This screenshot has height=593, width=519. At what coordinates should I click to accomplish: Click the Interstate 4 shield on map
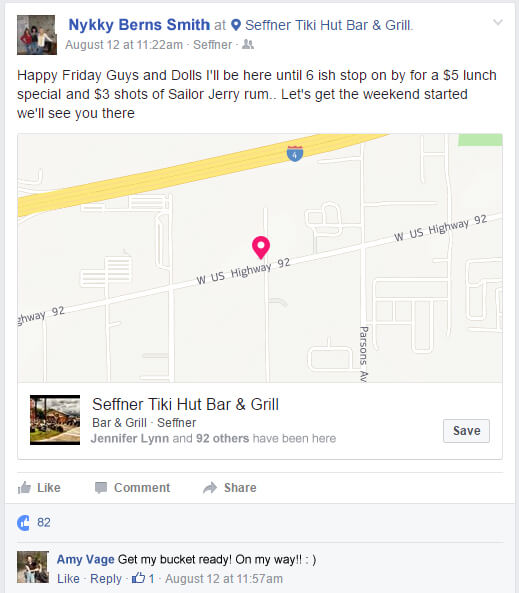(295, 154)
